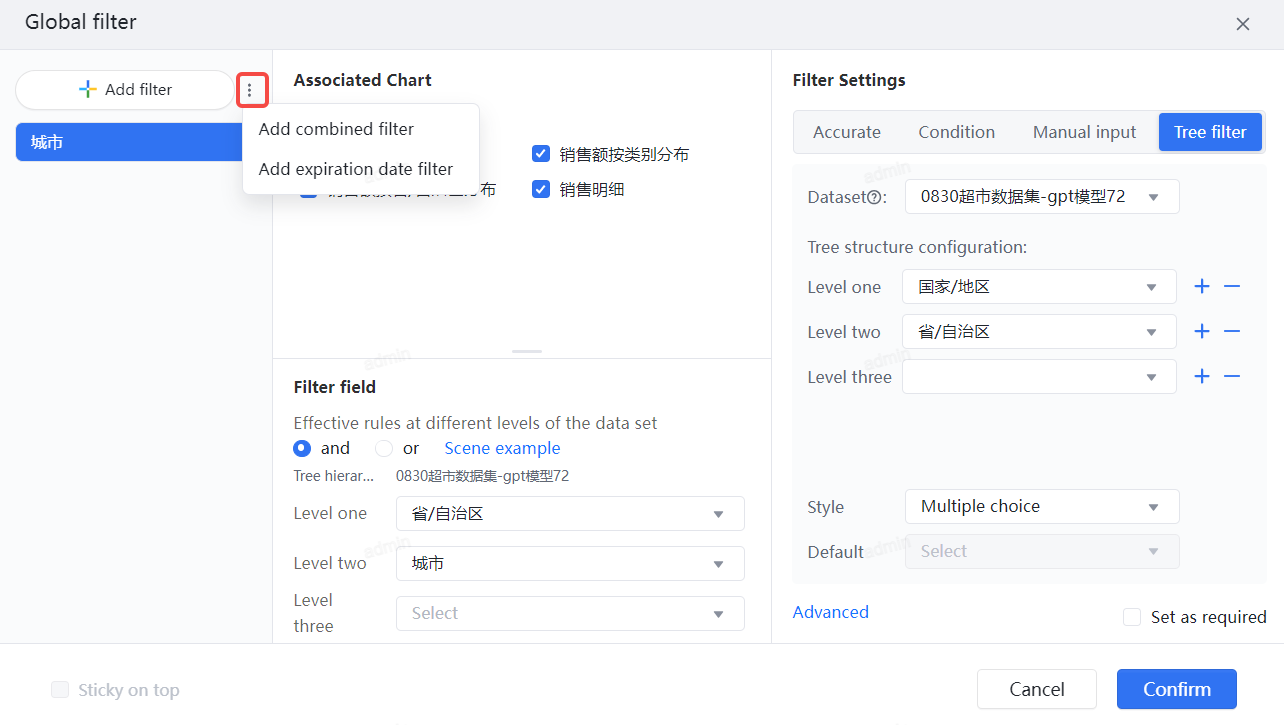Switch to the Condition tab
This screenshot has width=1284, height=725.
(x=957, y=132)
